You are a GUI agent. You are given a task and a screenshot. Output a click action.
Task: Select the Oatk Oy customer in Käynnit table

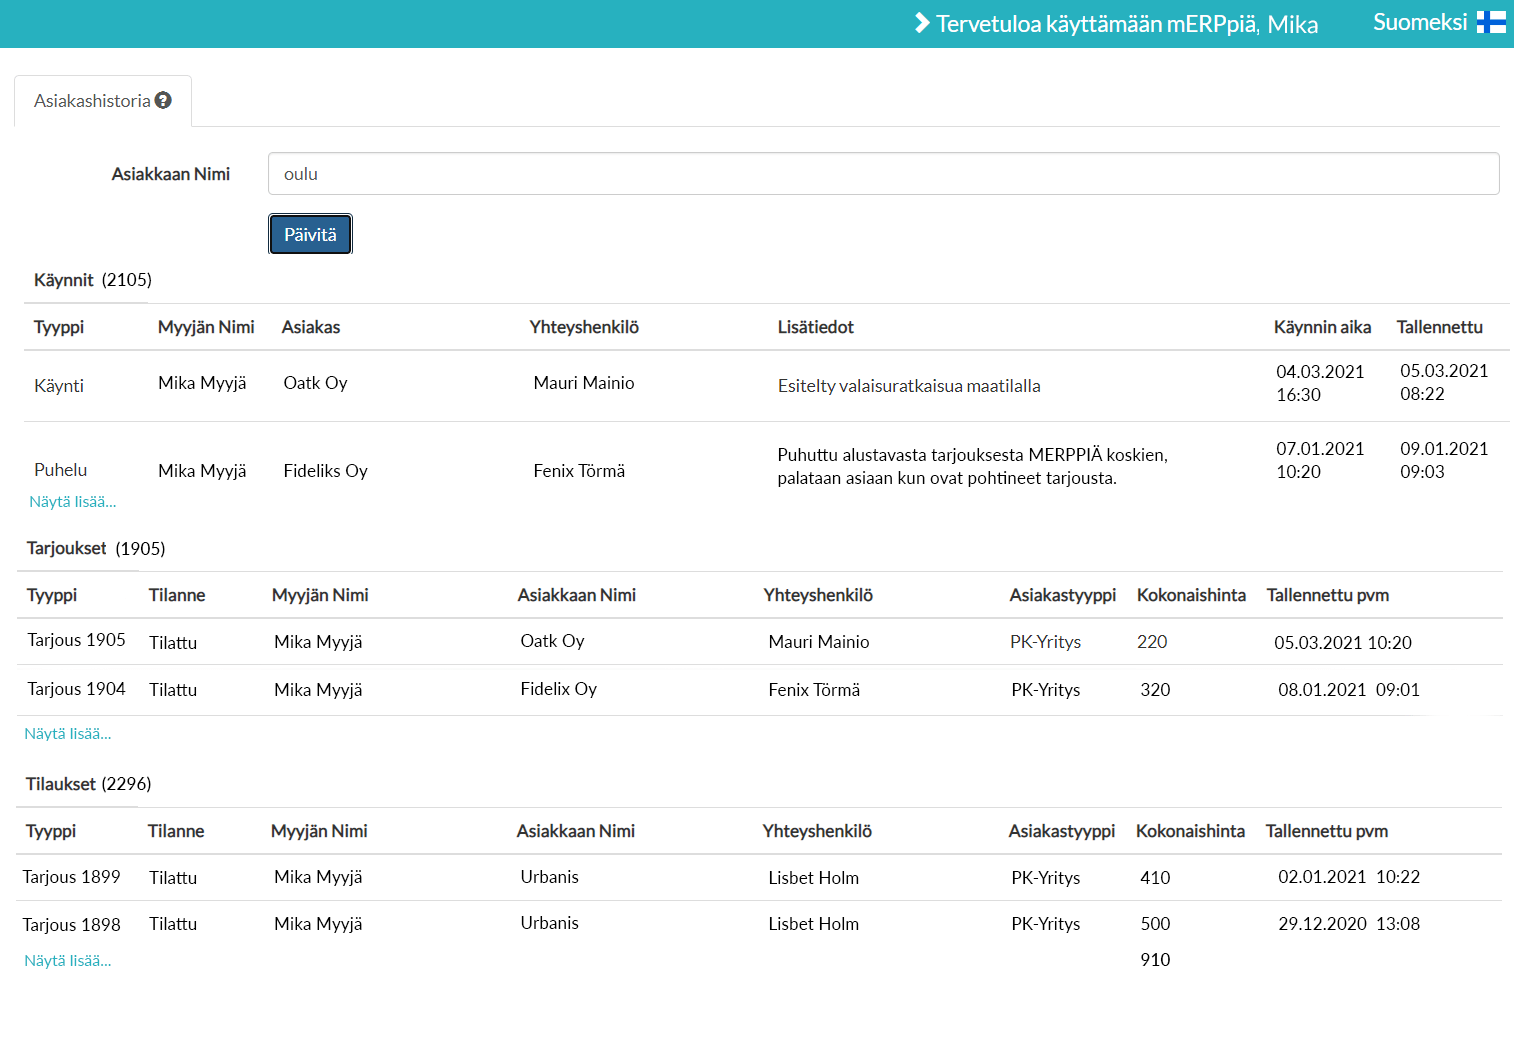pos(316,383)
